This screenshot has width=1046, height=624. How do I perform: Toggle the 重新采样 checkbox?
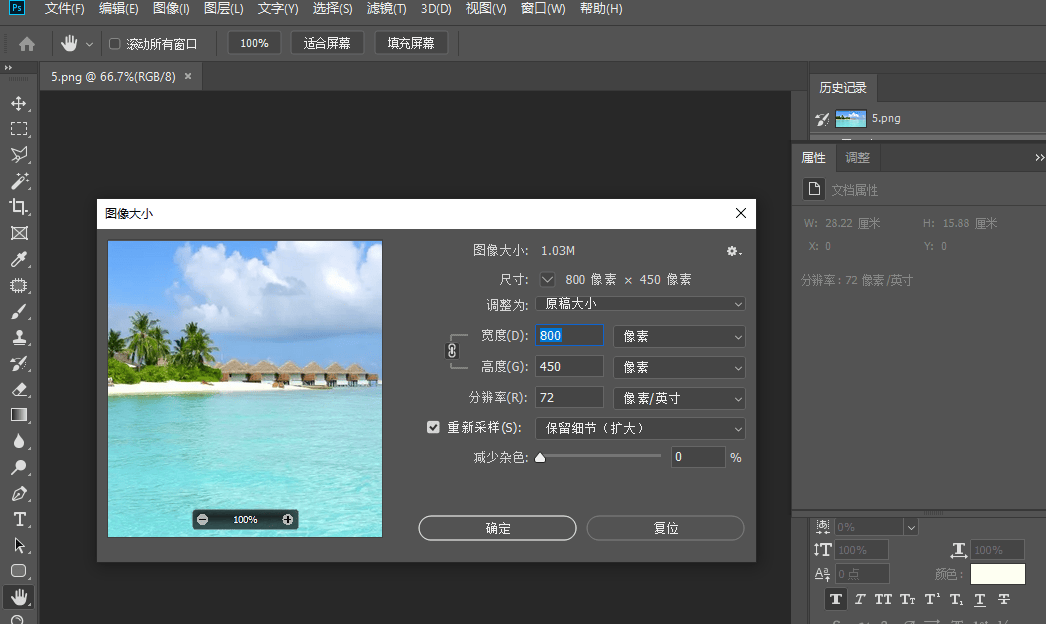coord(433,427)
